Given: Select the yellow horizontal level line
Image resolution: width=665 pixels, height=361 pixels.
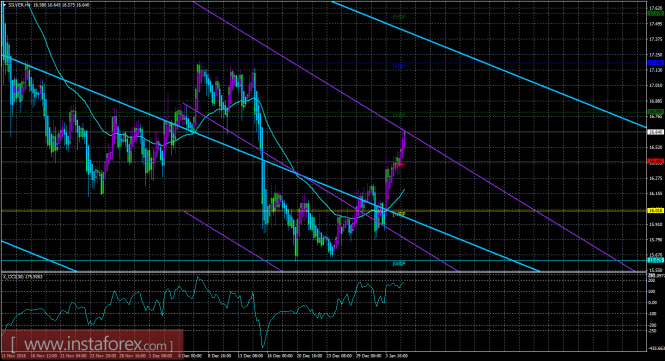Looking at the screenshot, I should pyautogui.click(x=323, y=210).
